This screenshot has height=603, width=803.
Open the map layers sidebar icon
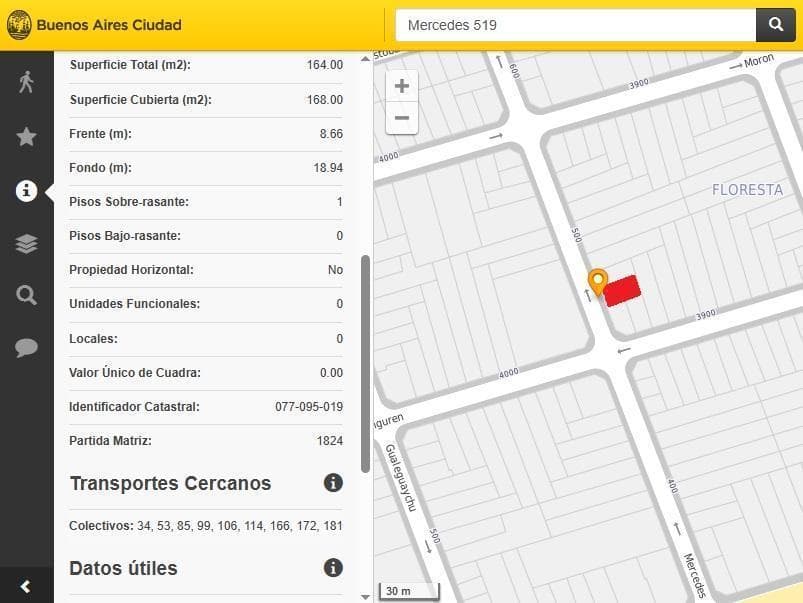(x=27, y=244)
